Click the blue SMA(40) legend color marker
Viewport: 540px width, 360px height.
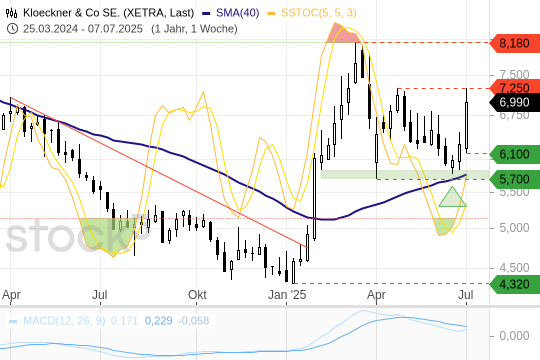click(x=206, y=13)
